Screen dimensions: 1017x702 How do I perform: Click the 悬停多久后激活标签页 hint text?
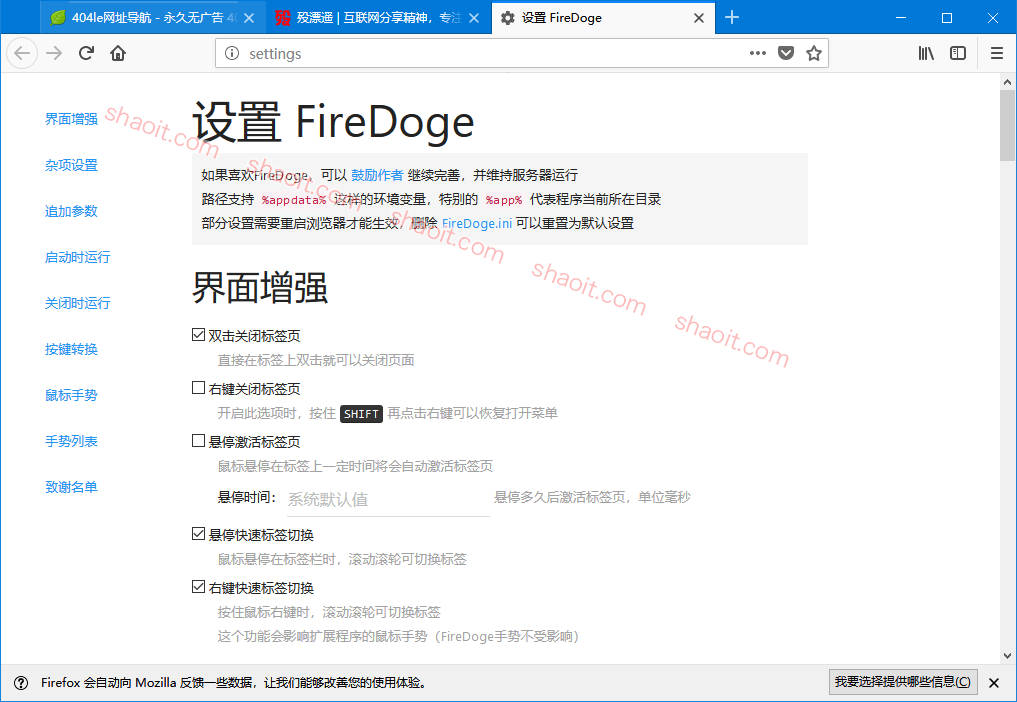pyautogui.click(x=592, y=497)
